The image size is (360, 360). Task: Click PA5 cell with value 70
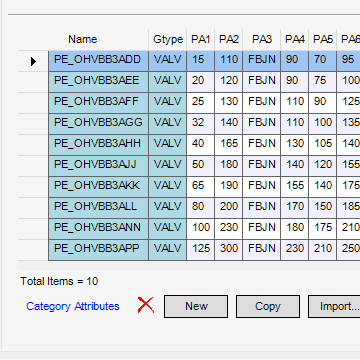coord(323,61)
